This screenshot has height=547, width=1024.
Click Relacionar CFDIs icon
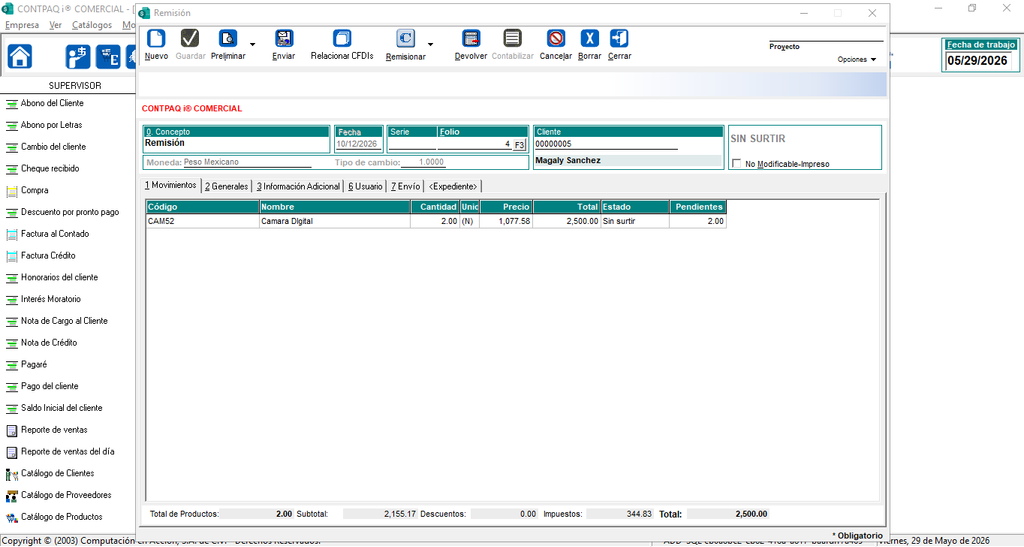(x=342, y=39)
